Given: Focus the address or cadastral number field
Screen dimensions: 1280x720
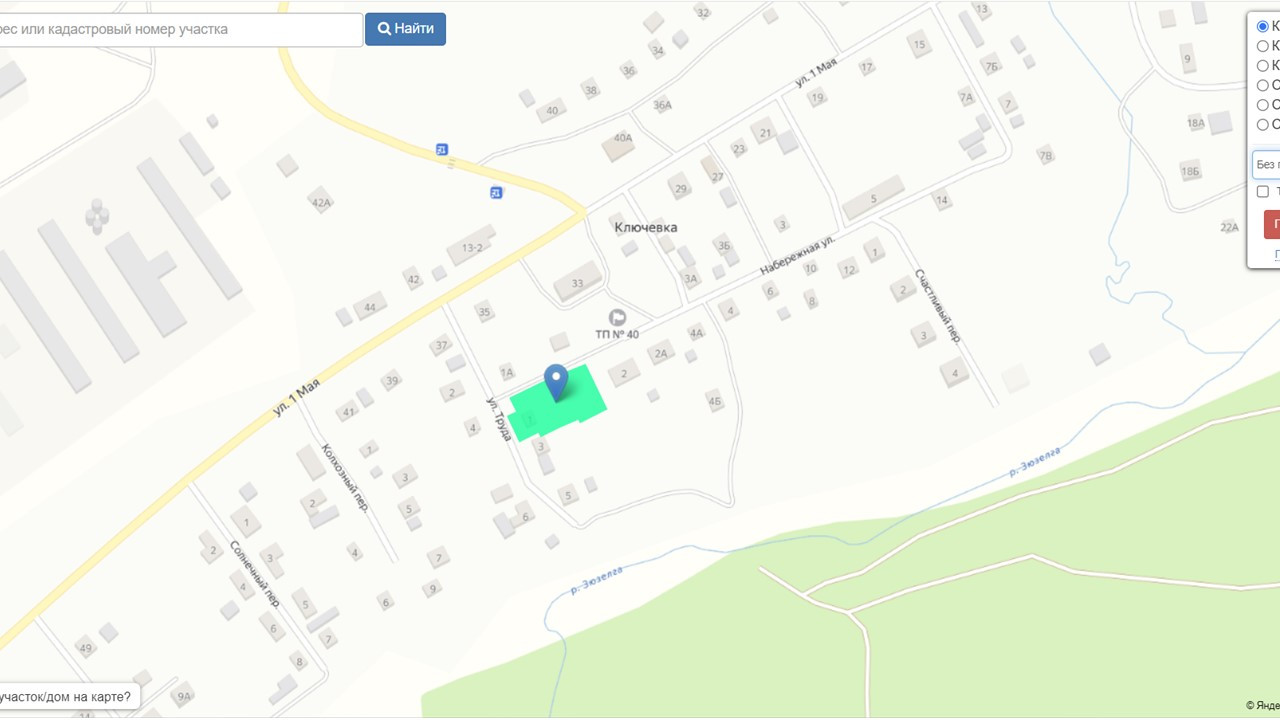Looking at the screenshot, I should tap(180, 29).
